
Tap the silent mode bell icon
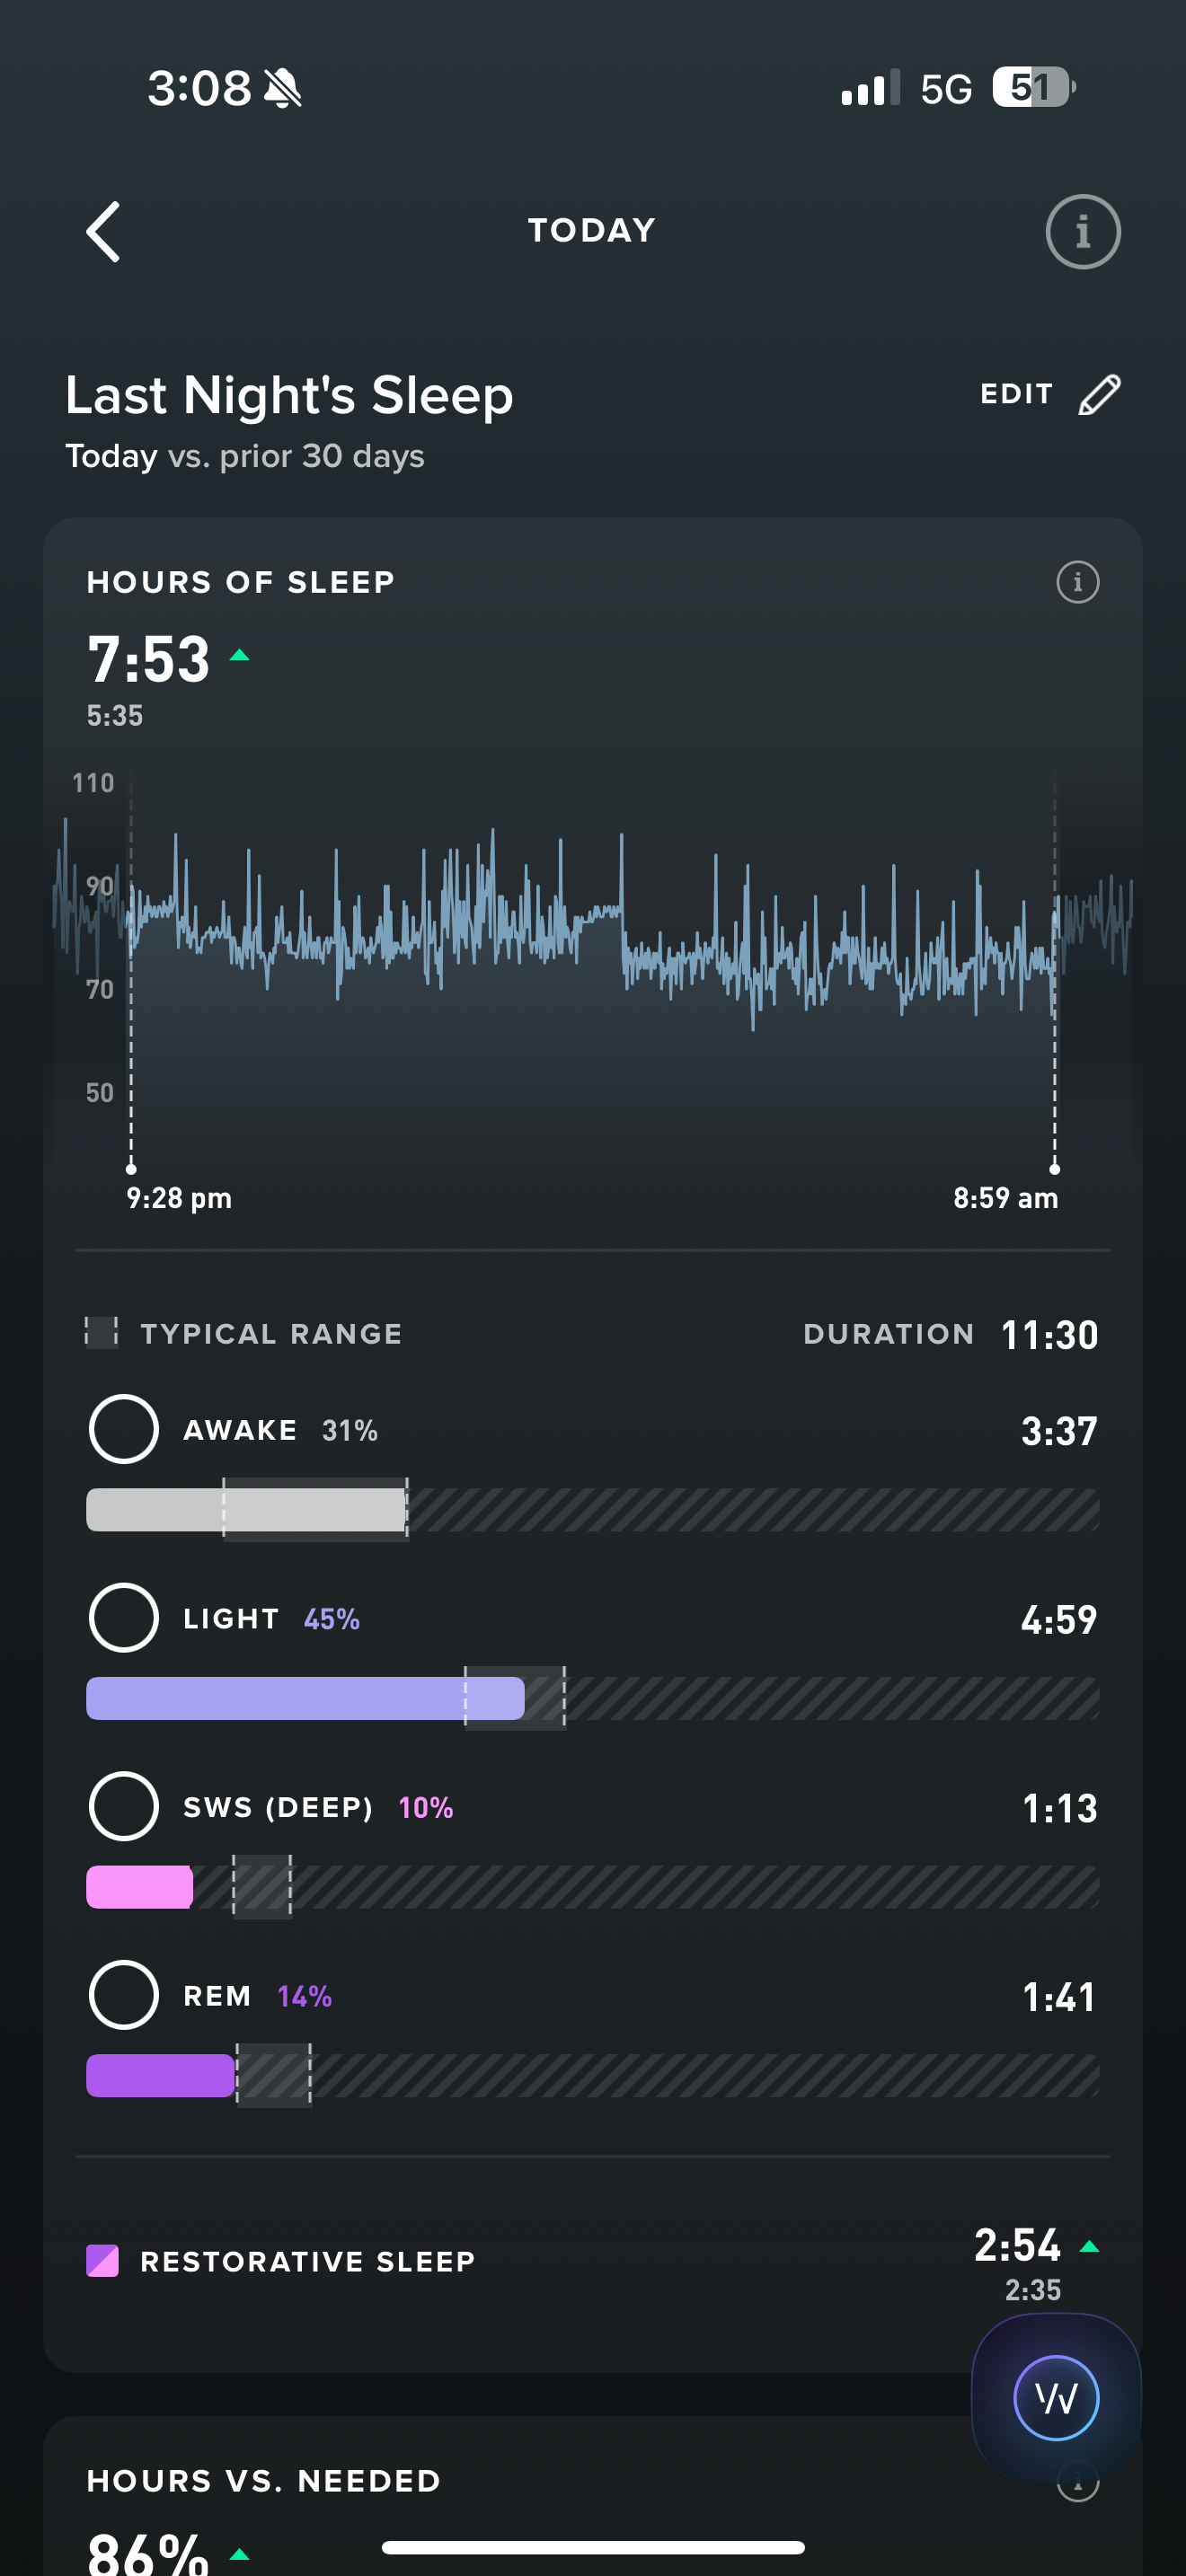[283, 89]
